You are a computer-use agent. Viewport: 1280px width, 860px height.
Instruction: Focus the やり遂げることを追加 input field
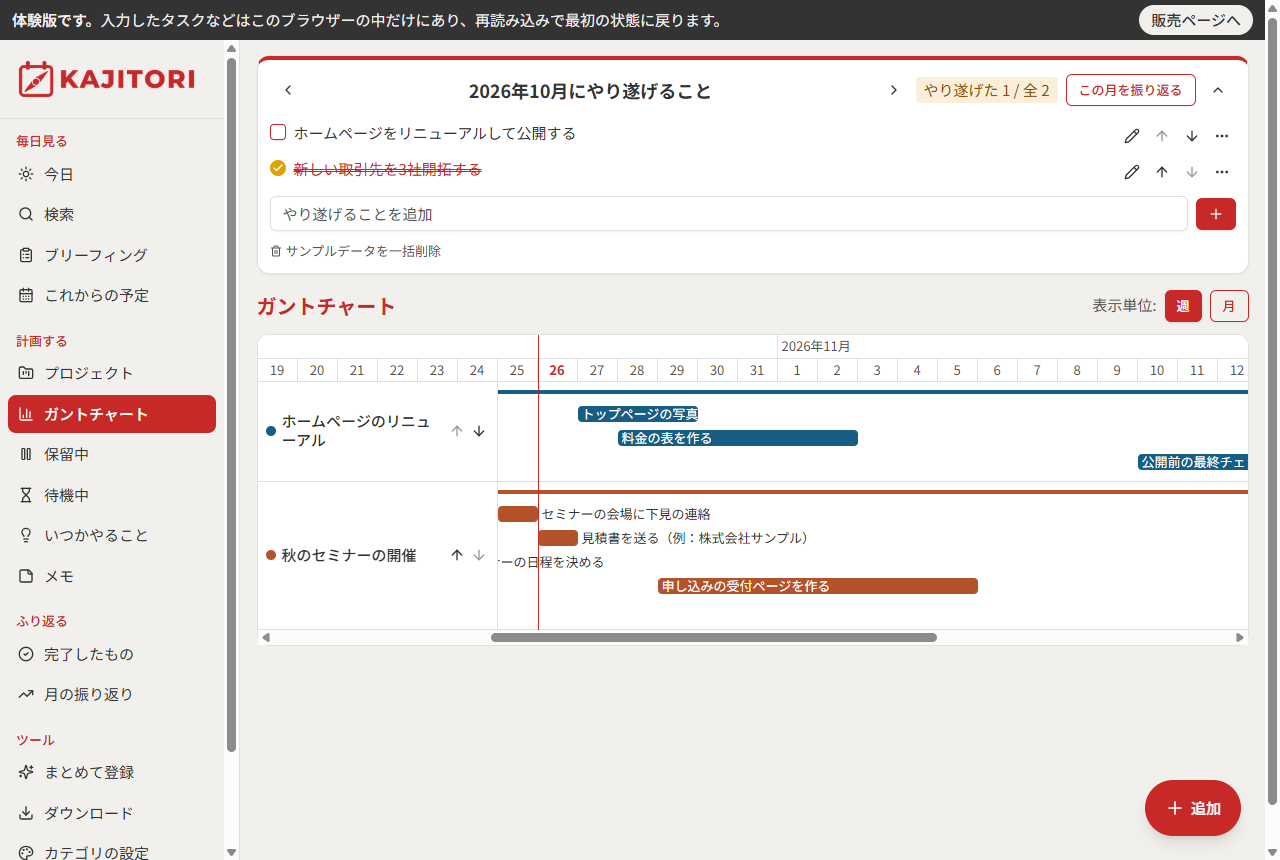pyautogui.click(x=729, y=214)
